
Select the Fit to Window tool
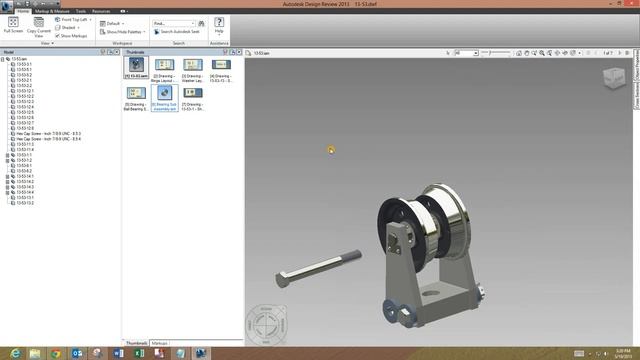click(x=550, y=53)
